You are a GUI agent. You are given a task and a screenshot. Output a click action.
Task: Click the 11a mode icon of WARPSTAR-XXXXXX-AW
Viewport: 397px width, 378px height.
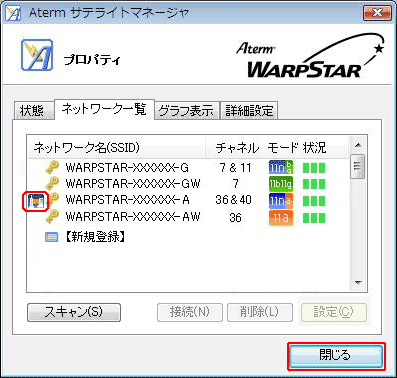tap(281, 218)
